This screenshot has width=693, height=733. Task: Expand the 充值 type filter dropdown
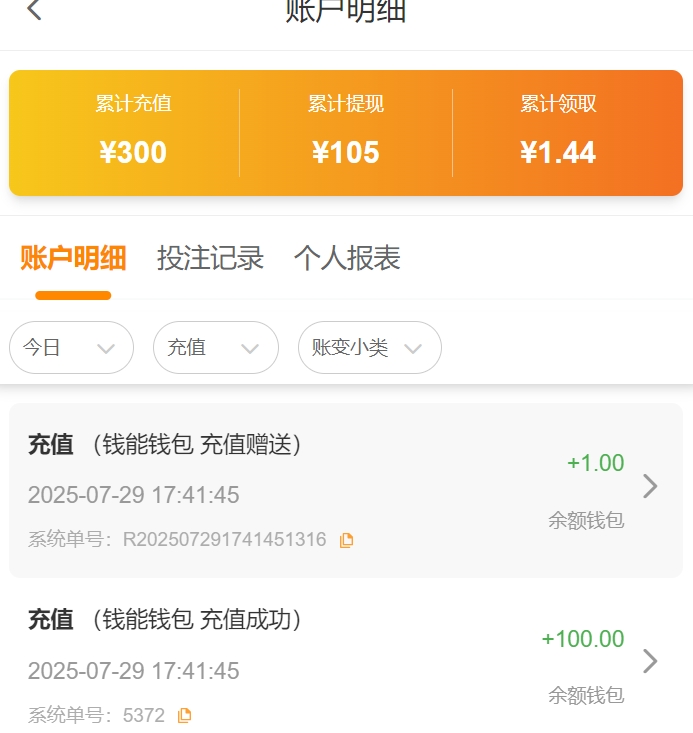click(x=215, y=348)
